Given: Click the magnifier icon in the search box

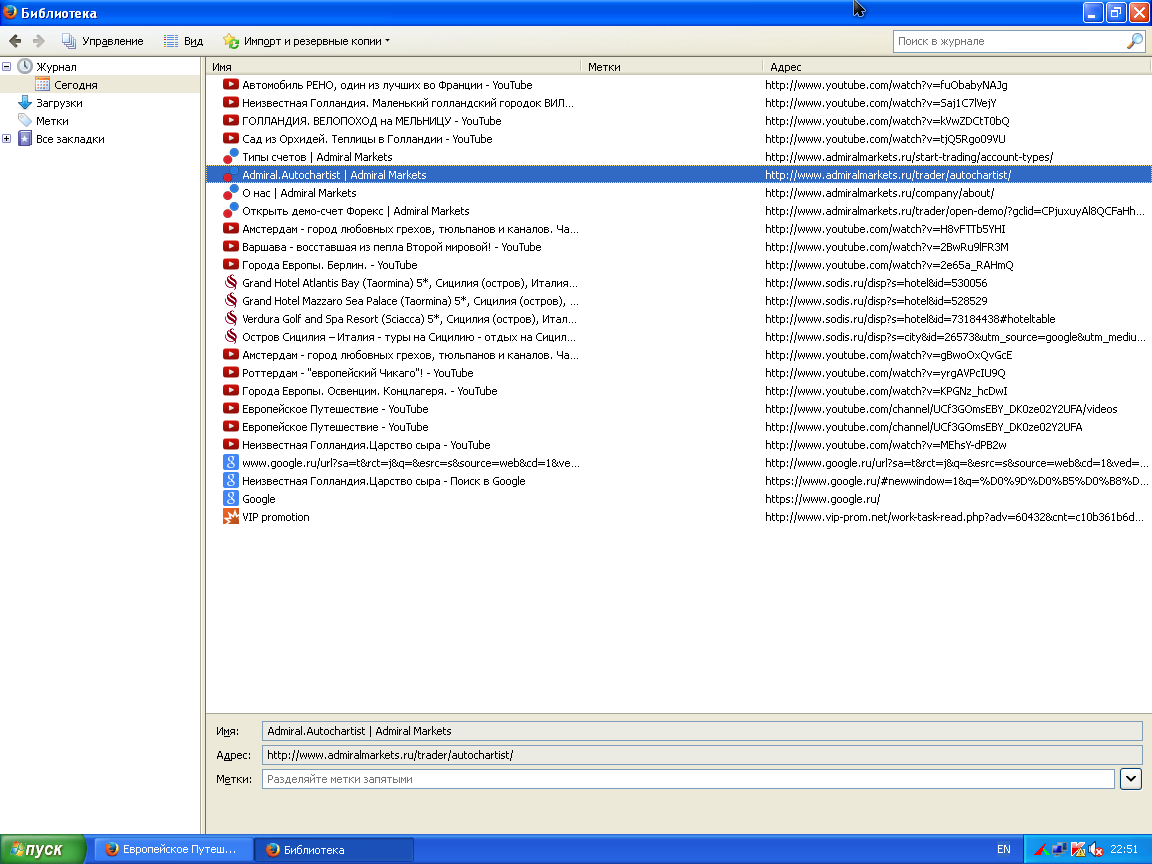Looking at the screenshot, I should pyautogui.click(x=1134, y=41).
